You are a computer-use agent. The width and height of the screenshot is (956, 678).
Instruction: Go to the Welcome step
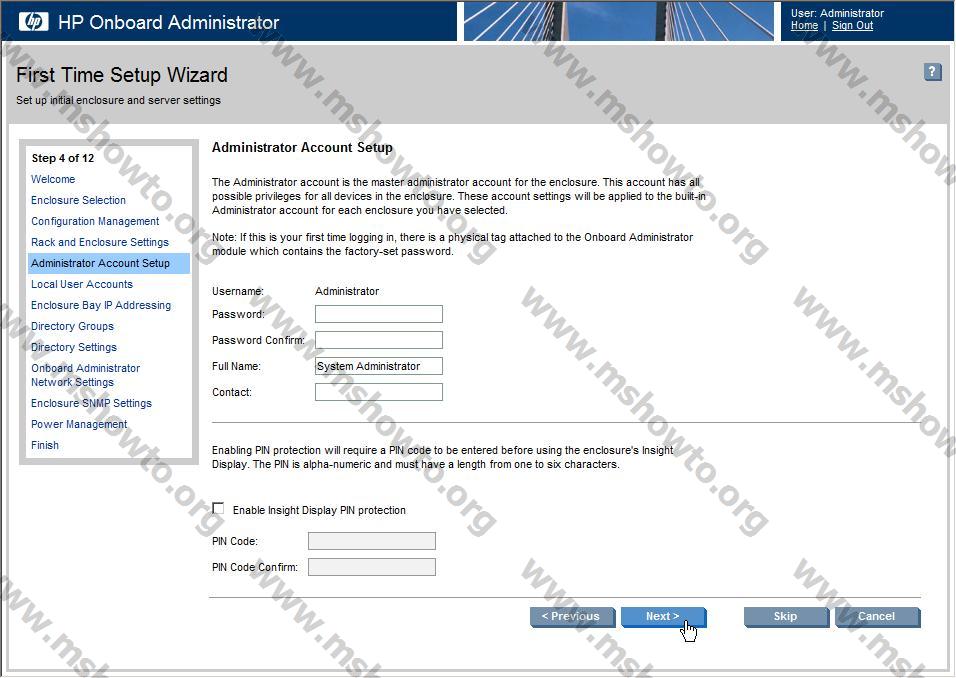(x=53, y=179)
